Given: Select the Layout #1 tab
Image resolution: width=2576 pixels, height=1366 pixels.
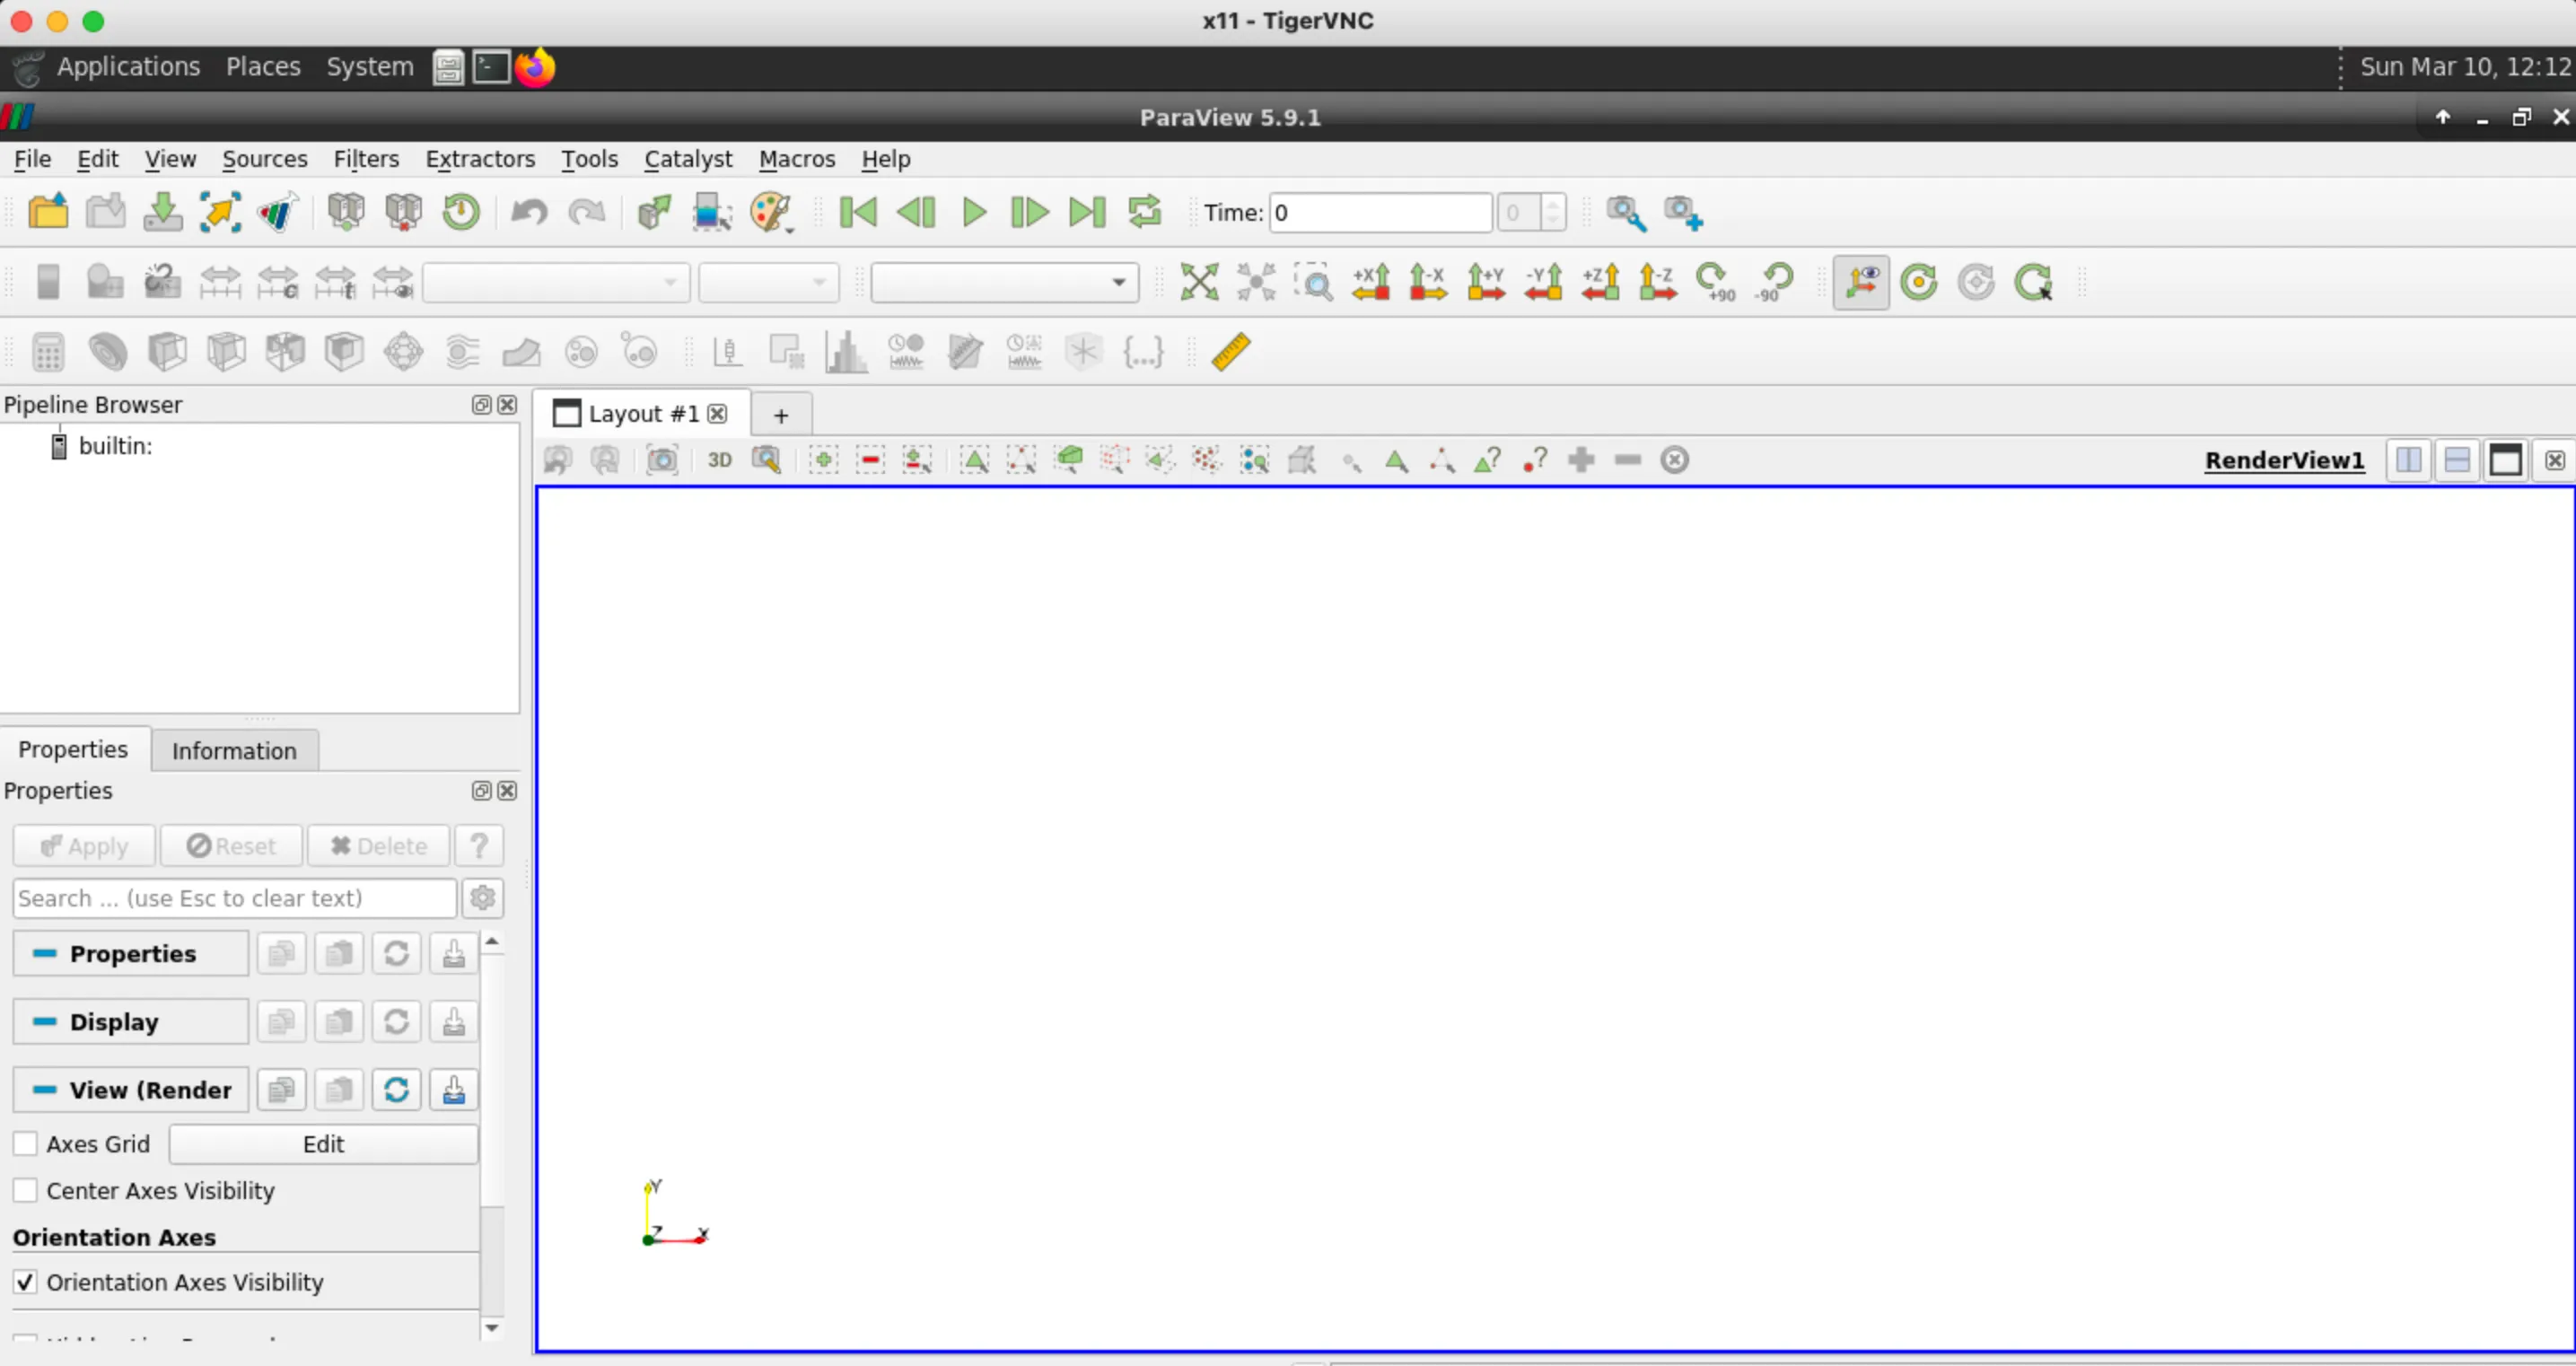Looking at the screenshot, I should pyautogui.click(x=642, y=414).
